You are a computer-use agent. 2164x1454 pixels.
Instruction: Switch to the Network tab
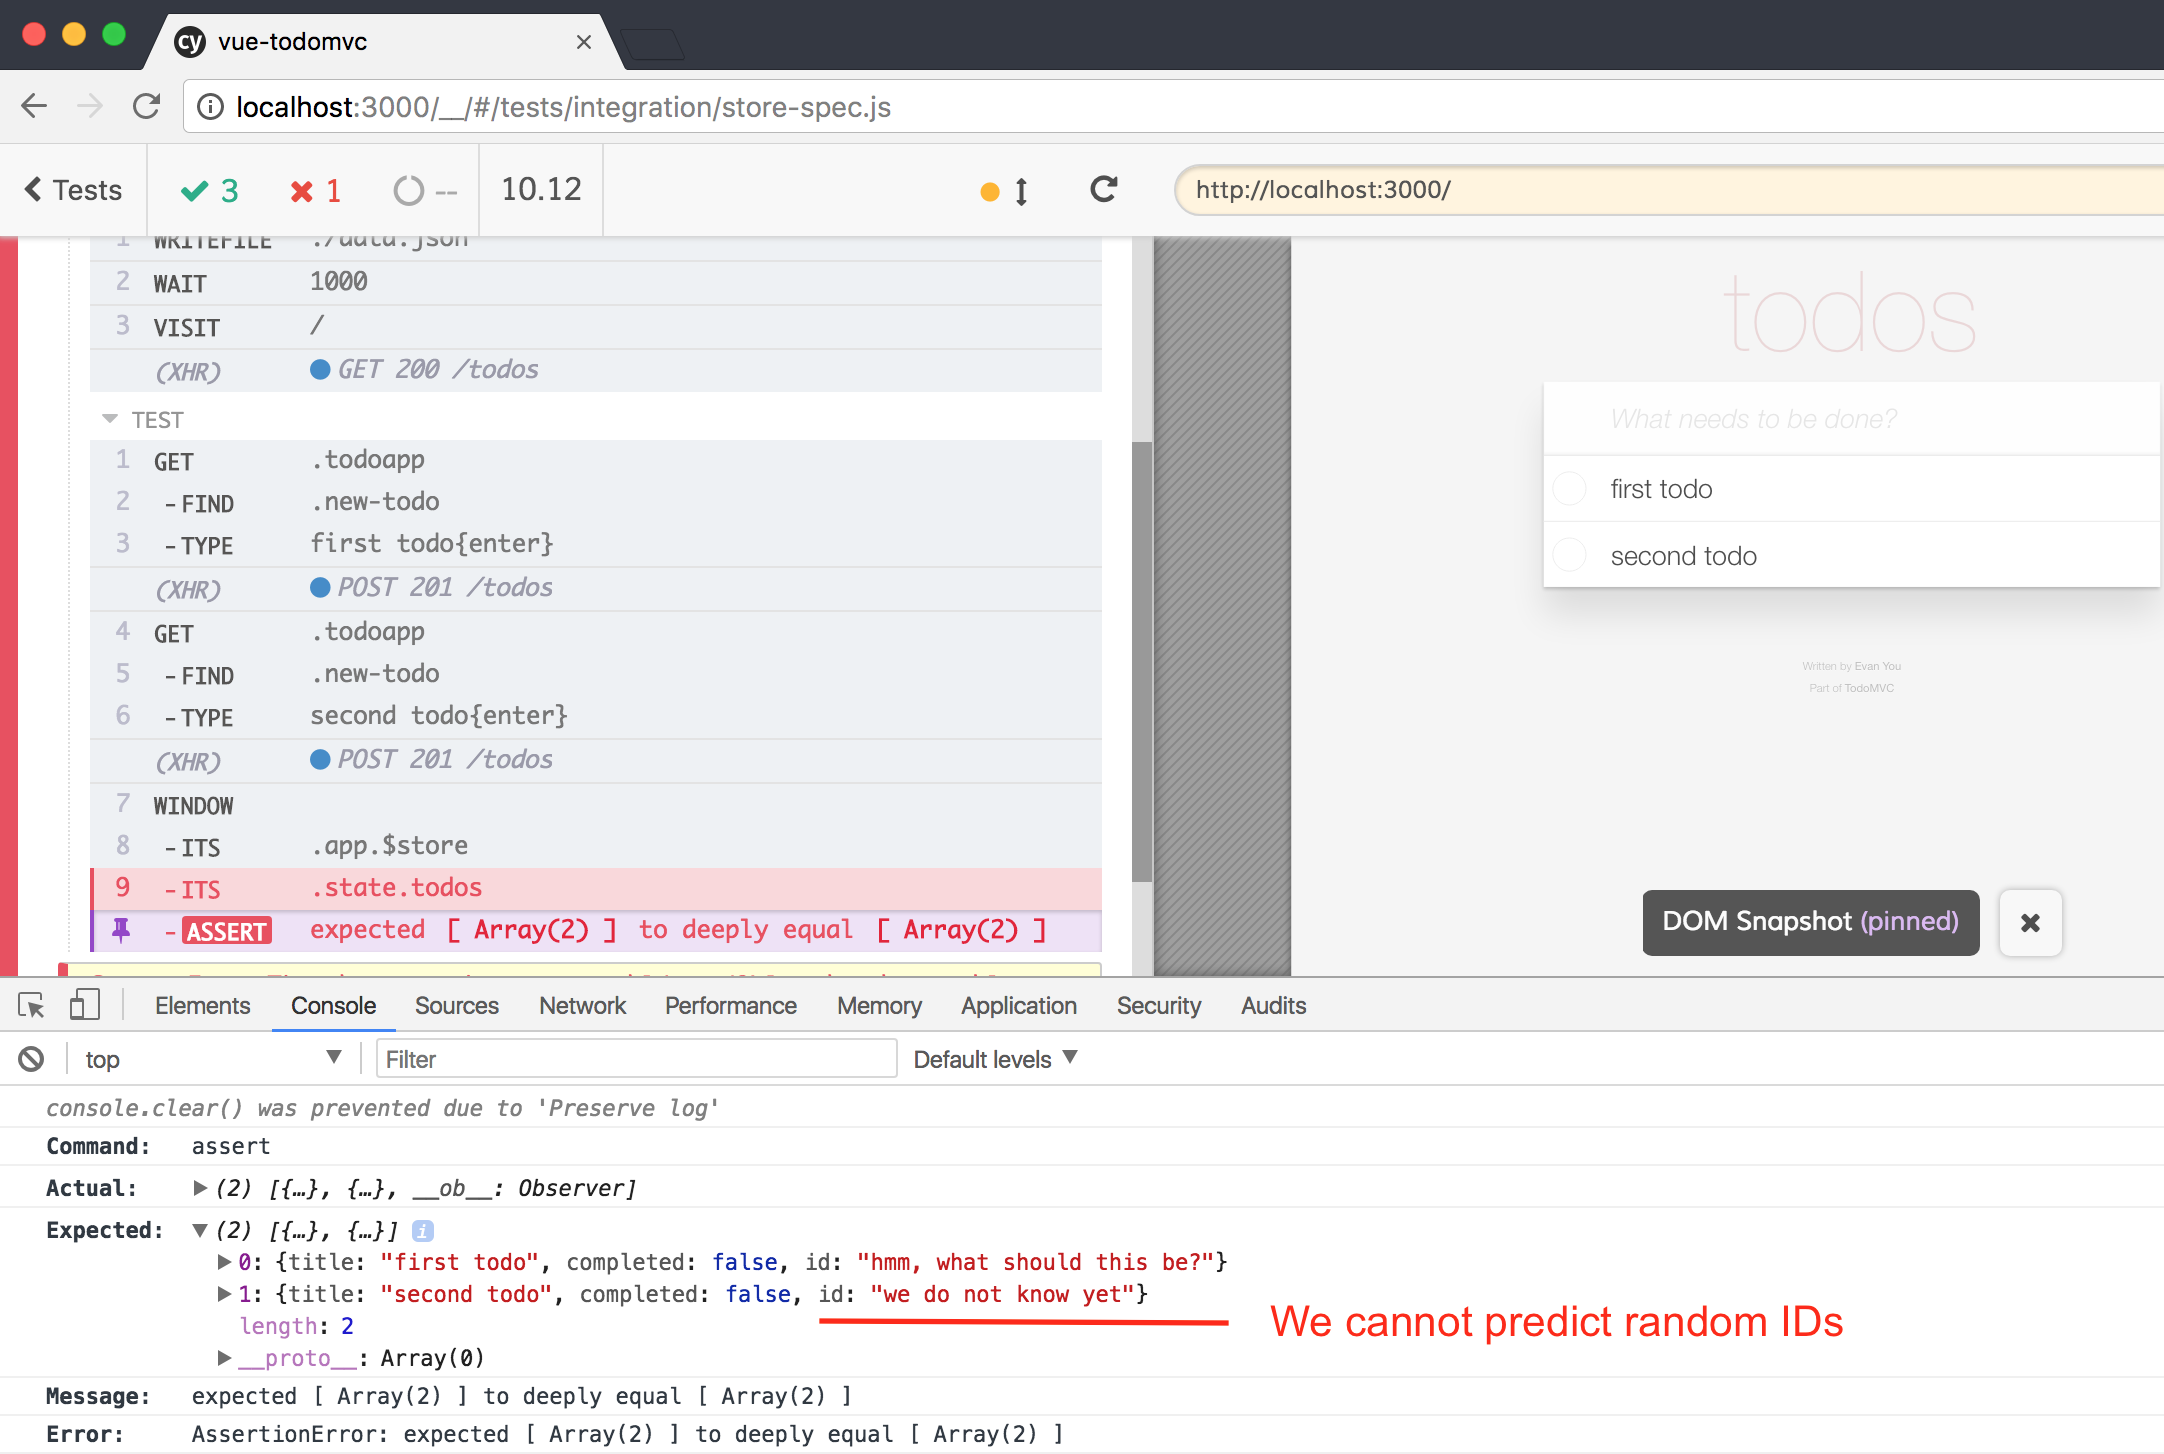582,1005
